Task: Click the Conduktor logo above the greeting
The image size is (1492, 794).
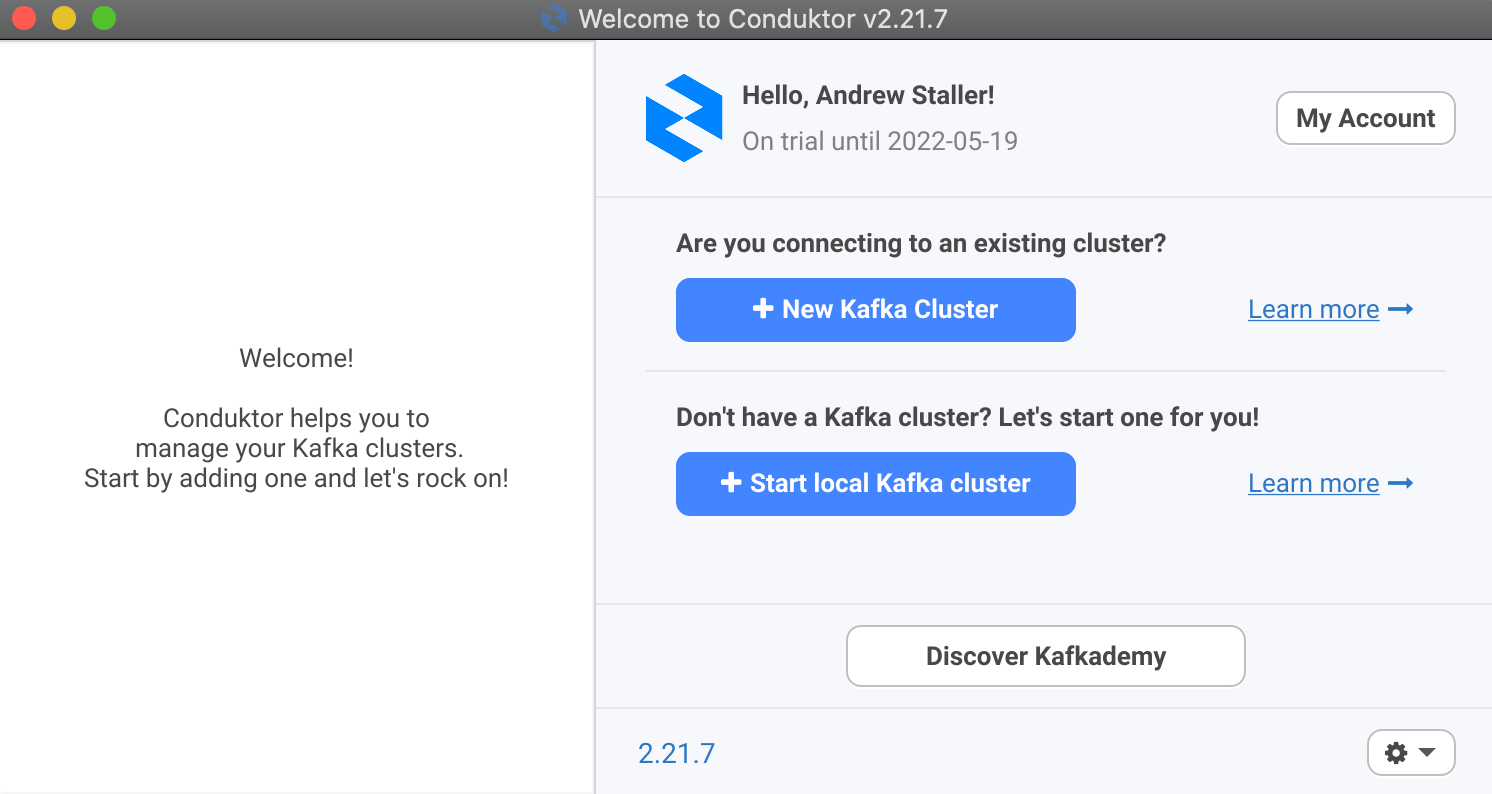Action: pos(683,117)
